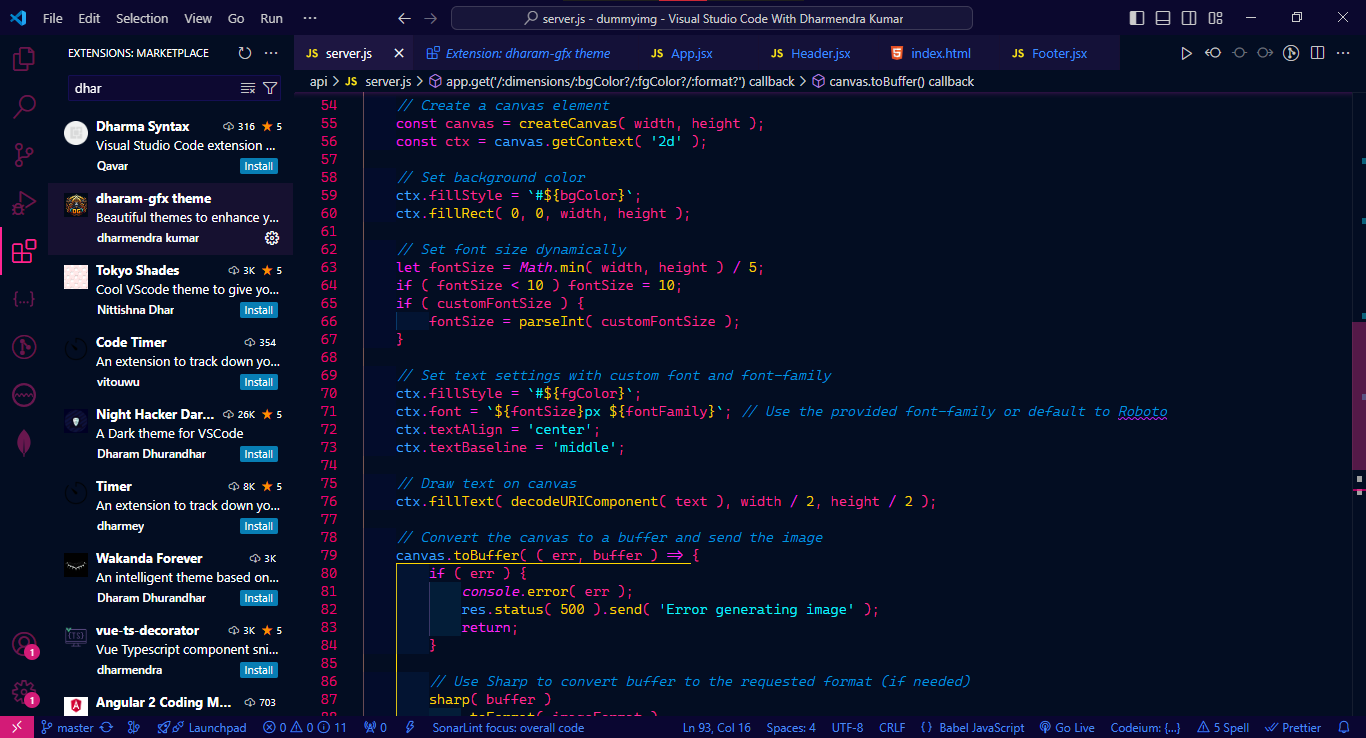This screenshot has height=738, width=1366.
Task: Open the File menu
Action: pos(53,18)
